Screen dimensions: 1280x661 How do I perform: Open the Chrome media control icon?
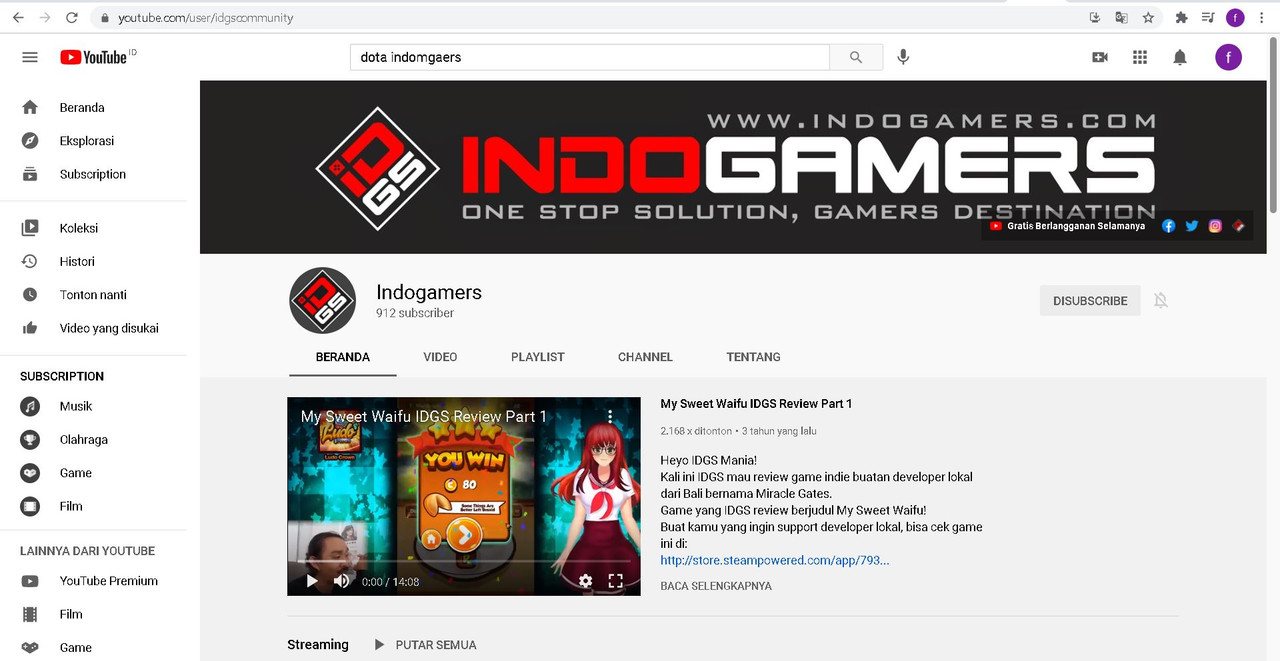[x=1208, y=18]
